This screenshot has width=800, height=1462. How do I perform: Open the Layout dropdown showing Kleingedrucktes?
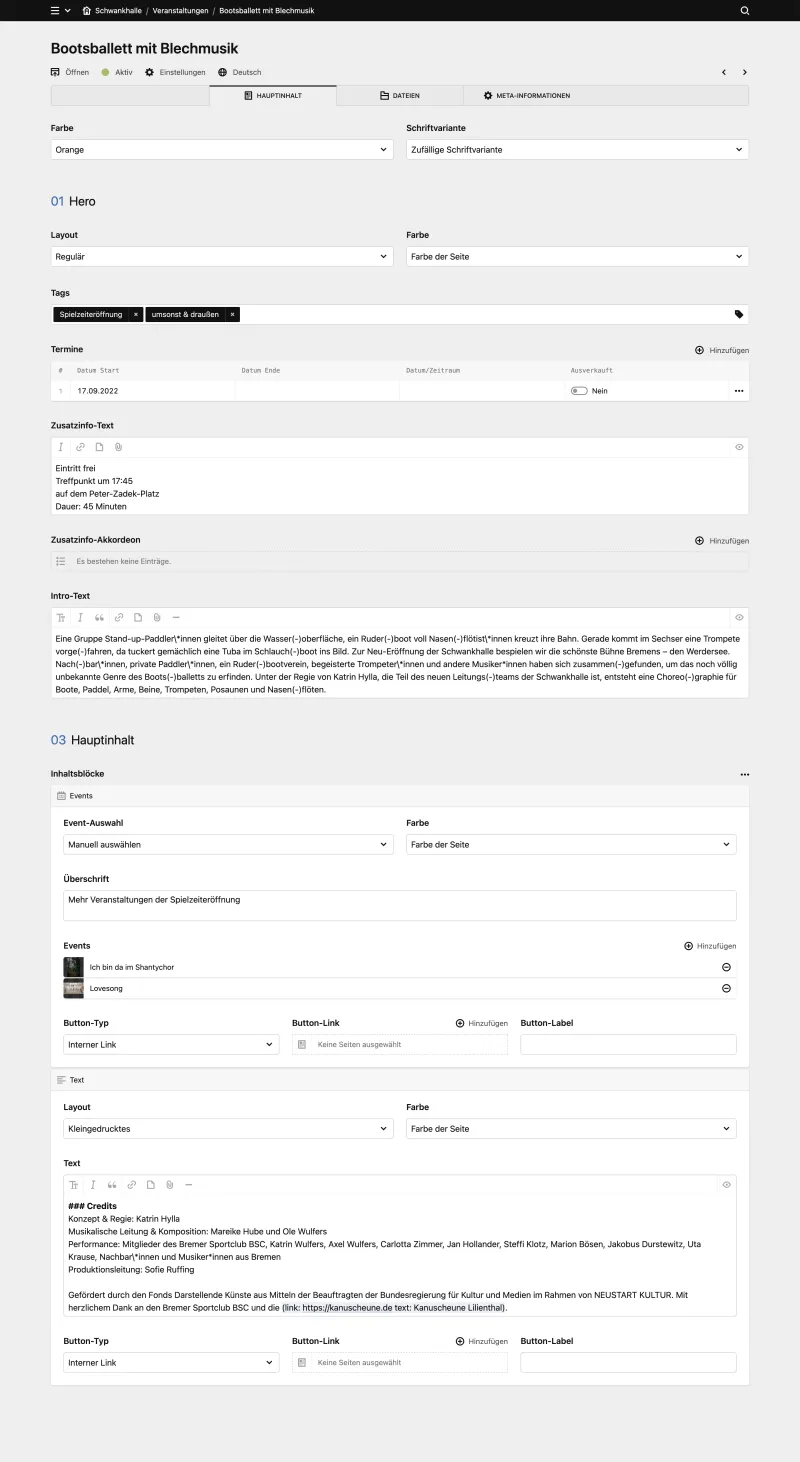pyautogui.click(x=228, y=1128)
